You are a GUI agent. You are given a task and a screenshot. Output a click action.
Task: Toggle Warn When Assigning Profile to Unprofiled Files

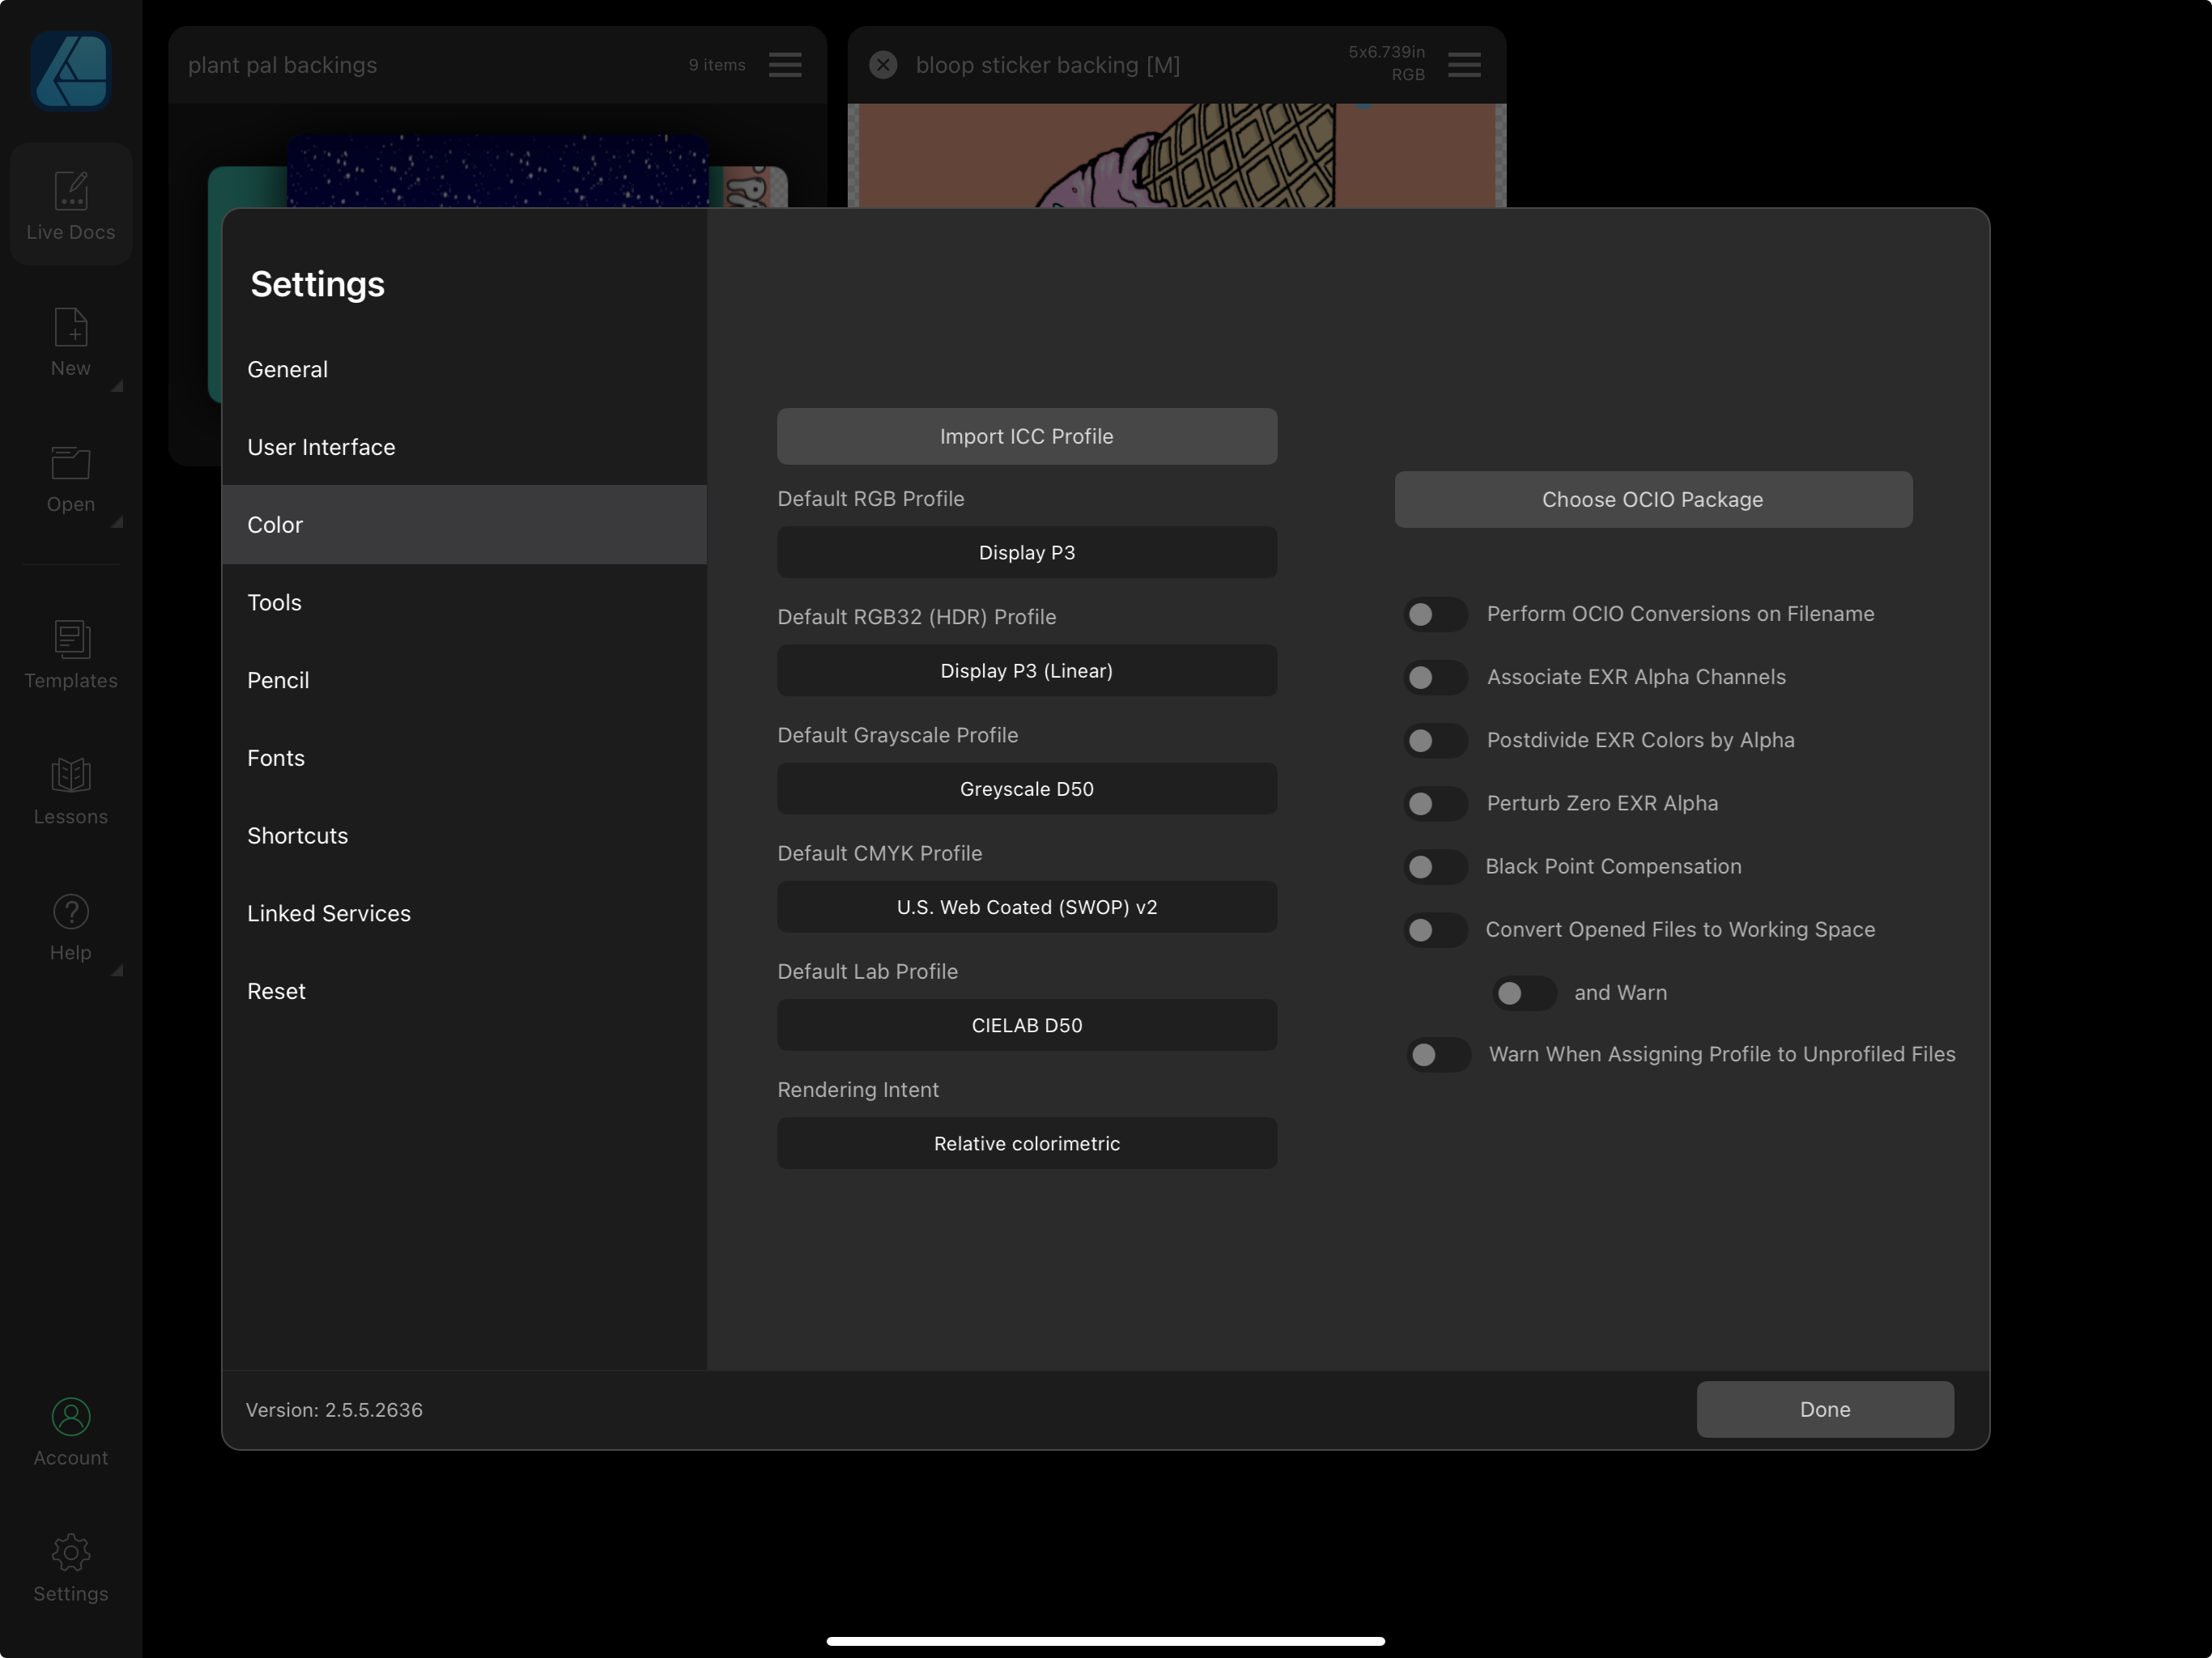tap(1438, 1054)
